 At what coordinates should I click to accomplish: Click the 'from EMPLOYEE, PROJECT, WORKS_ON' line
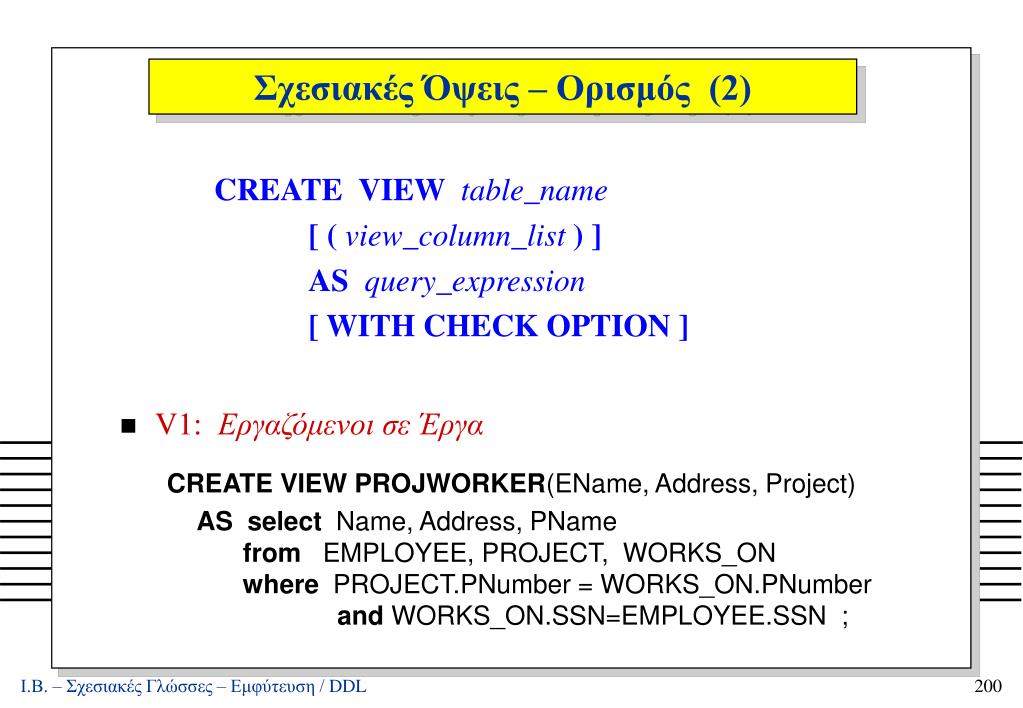click(509, 553)
